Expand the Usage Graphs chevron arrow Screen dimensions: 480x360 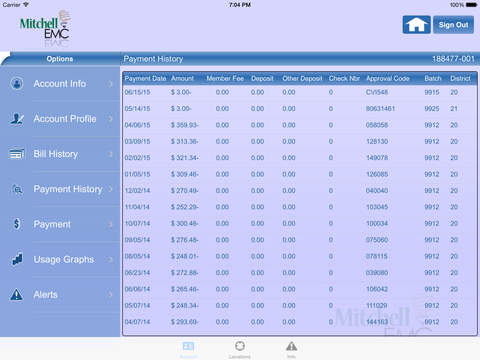(111, 259)
